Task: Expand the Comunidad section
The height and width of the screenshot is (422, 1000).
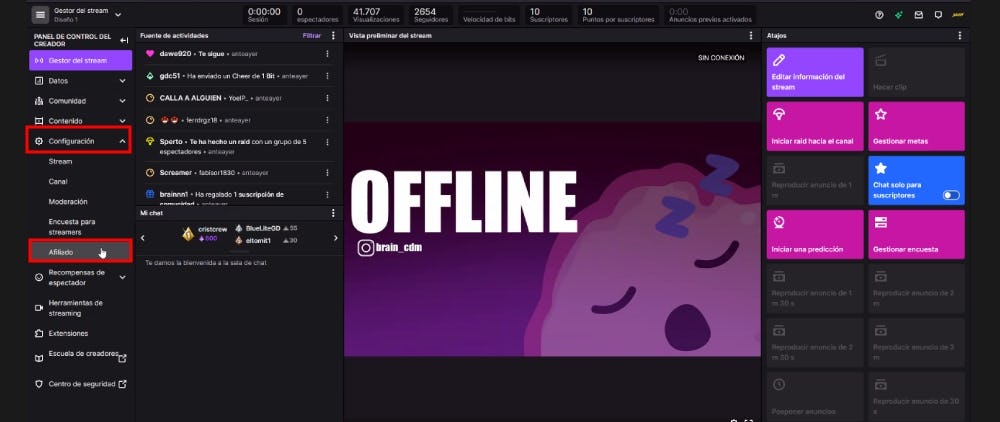Action: tap(122, 101)
